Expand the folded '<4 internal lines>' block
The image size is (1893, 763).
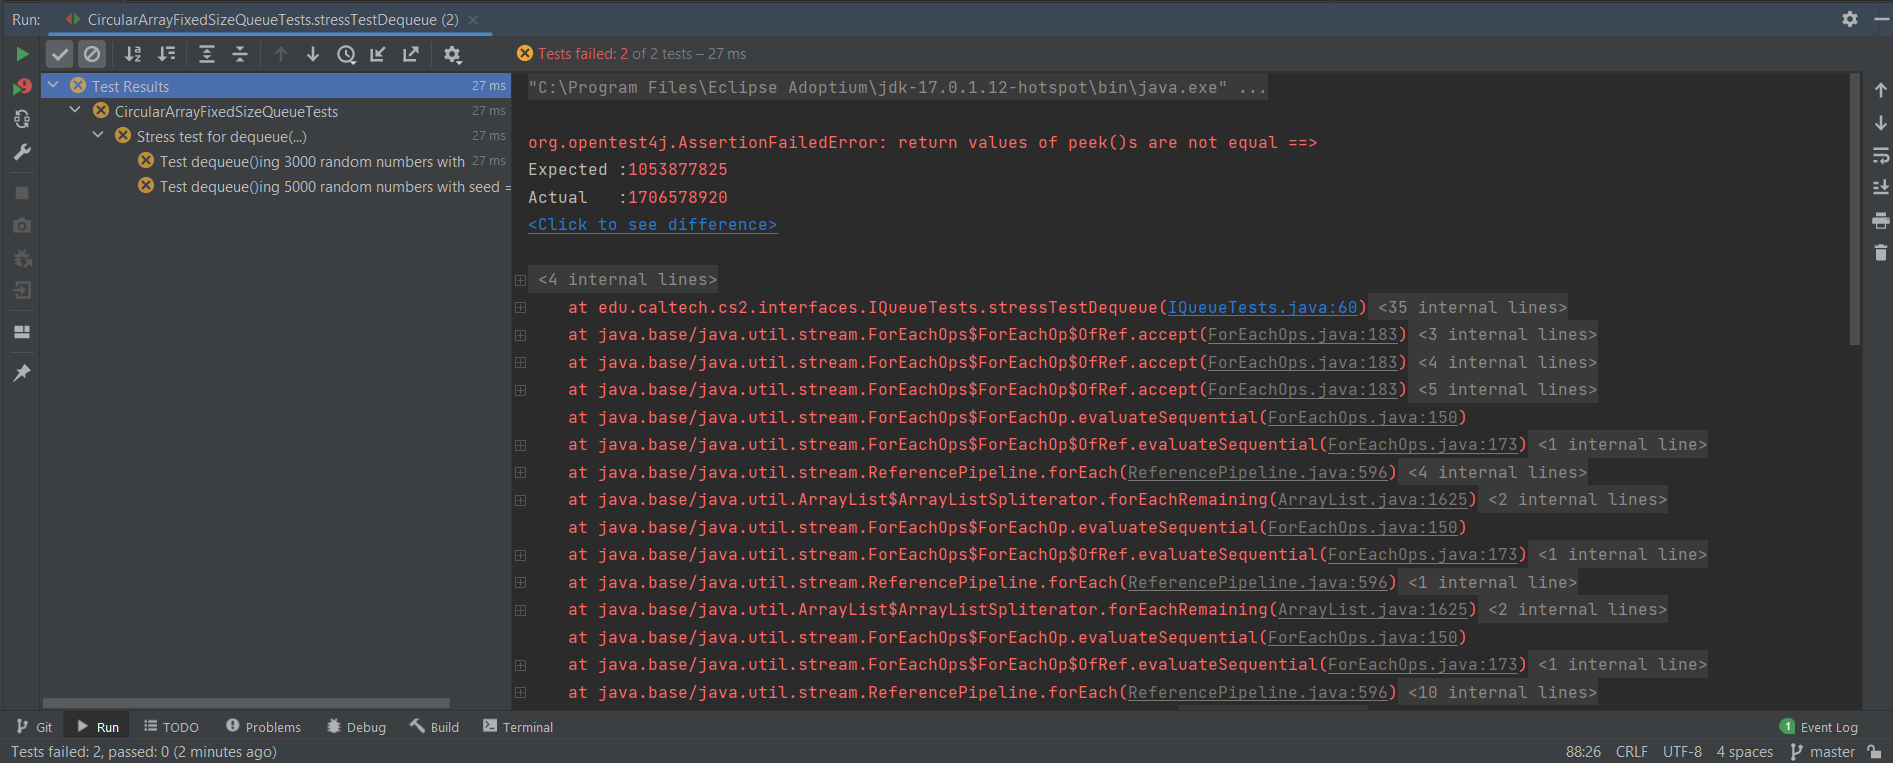(521, 280)
